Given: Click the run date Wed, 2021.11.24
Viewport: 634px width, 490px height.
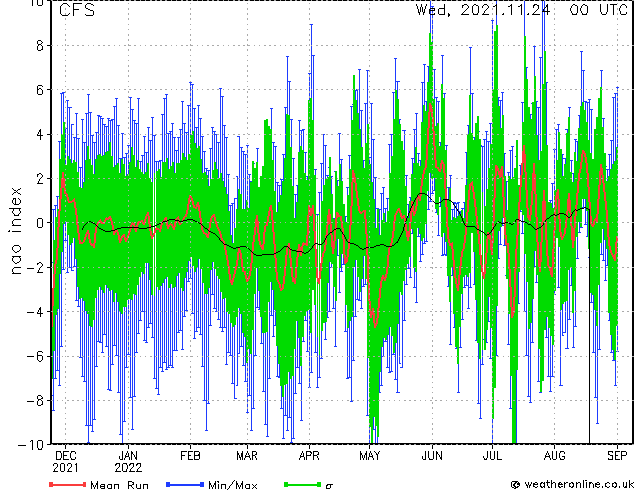Looking at the screenshot, I should tap(483, 10).
